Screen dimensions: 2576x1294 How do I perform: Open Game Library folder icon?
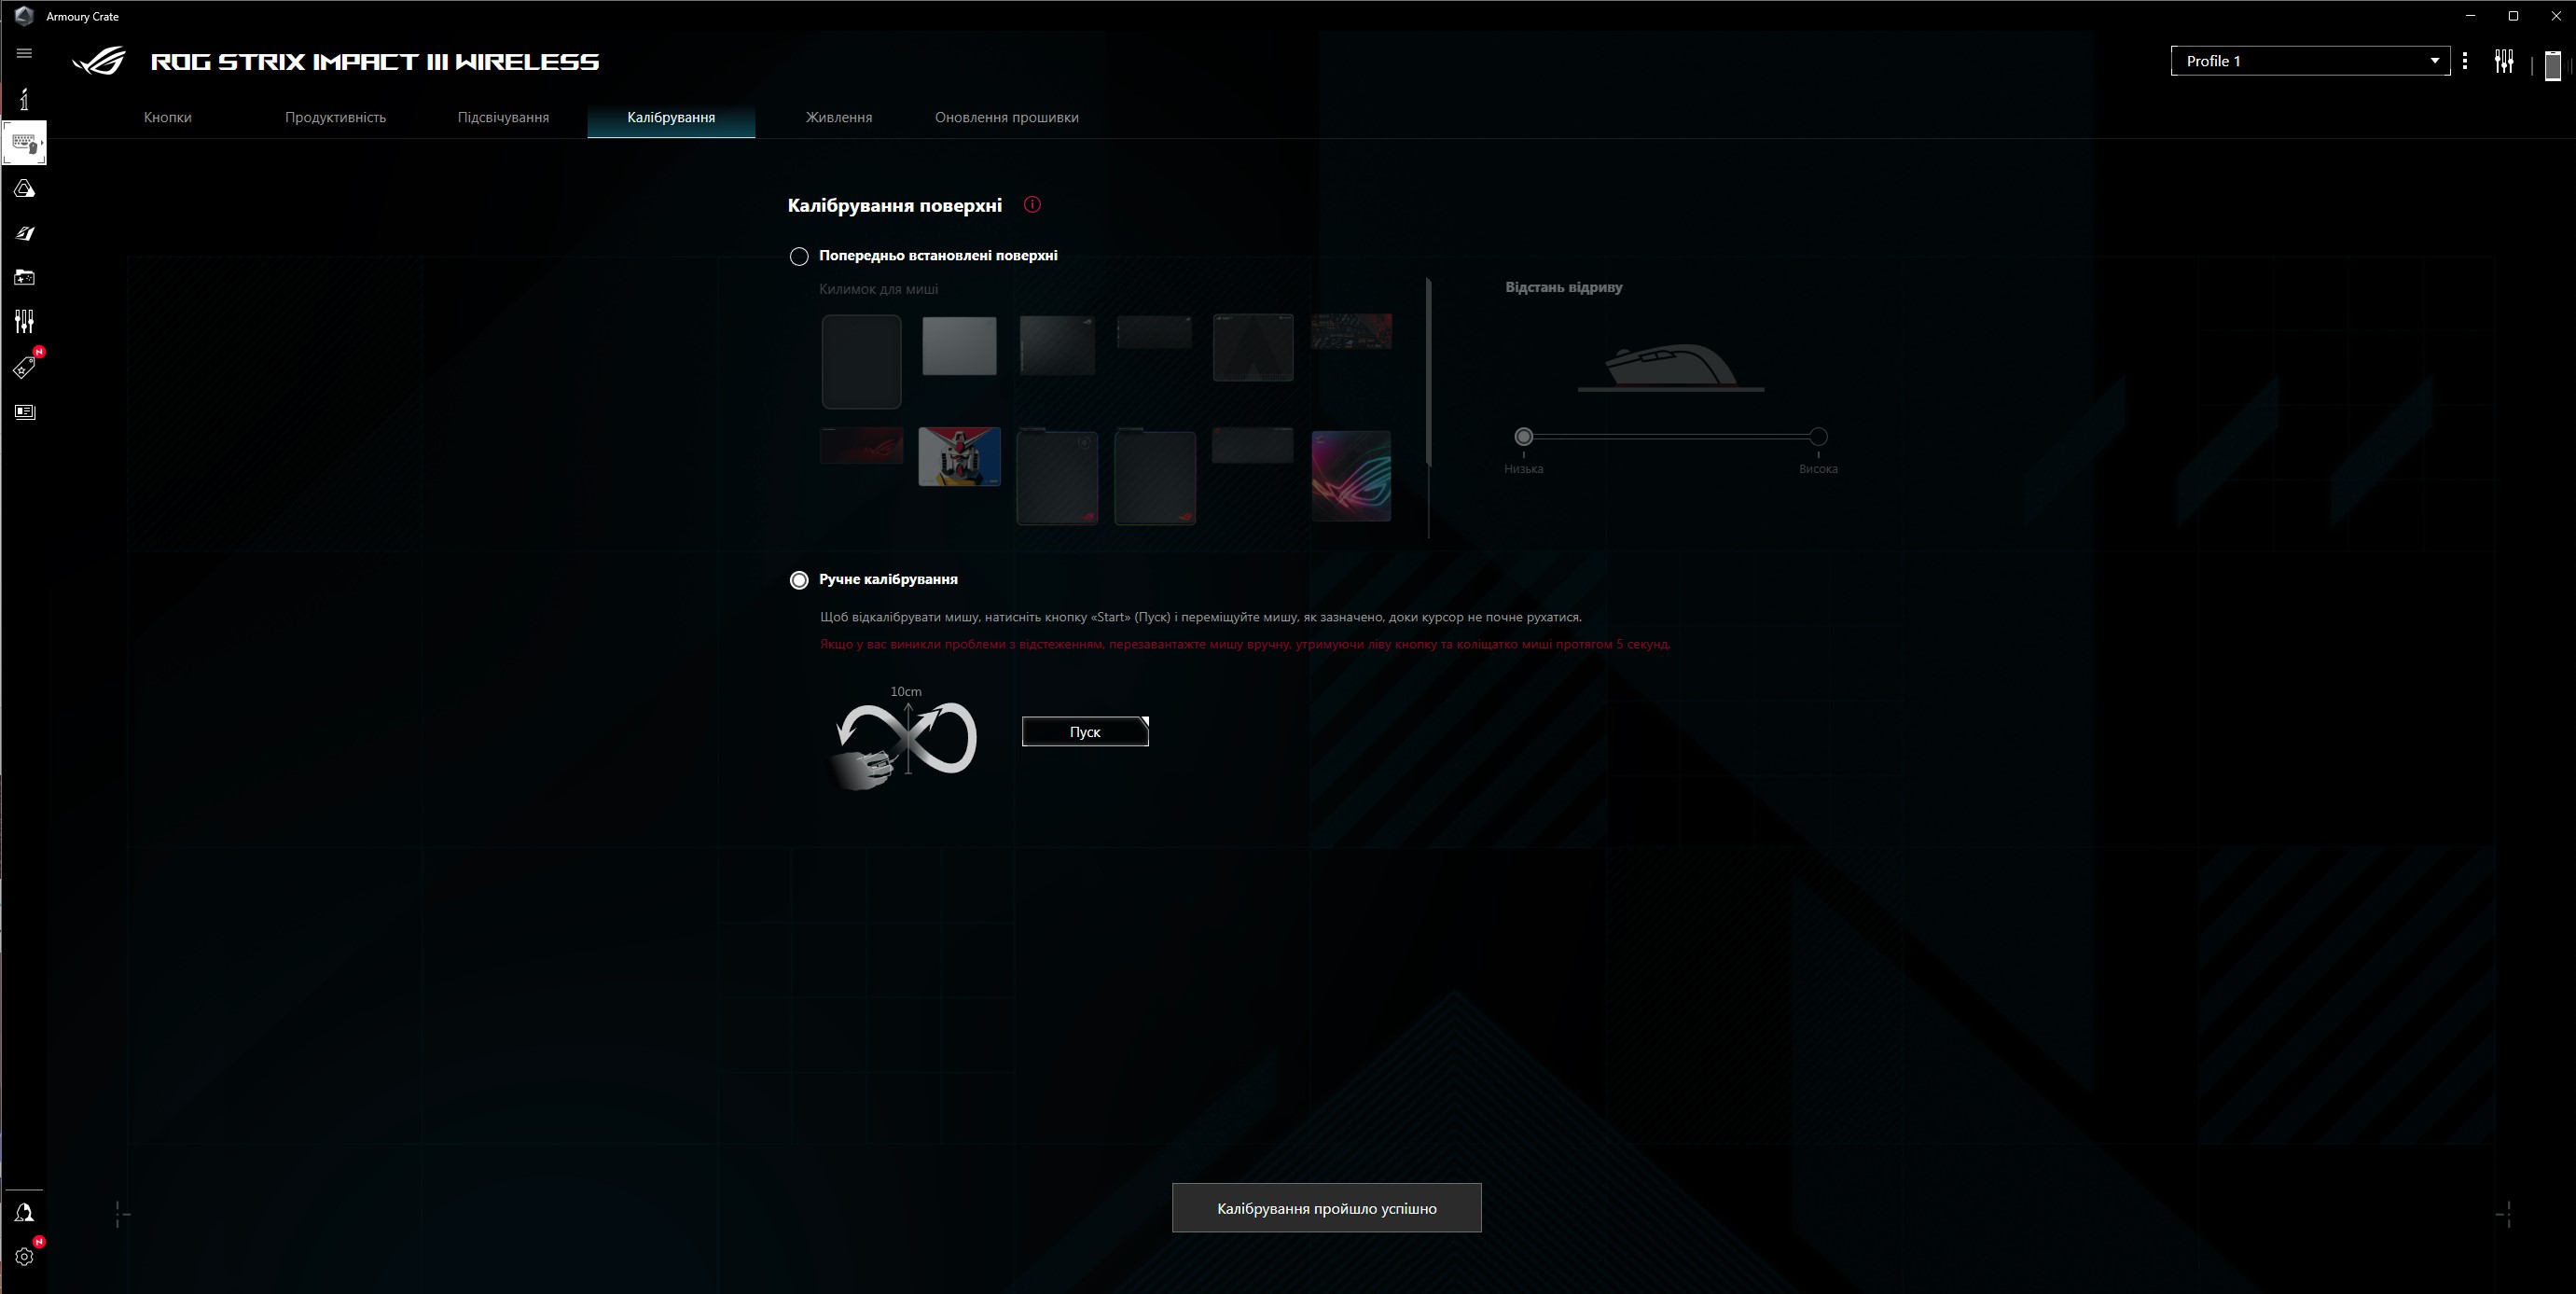(x=24, y=277)
